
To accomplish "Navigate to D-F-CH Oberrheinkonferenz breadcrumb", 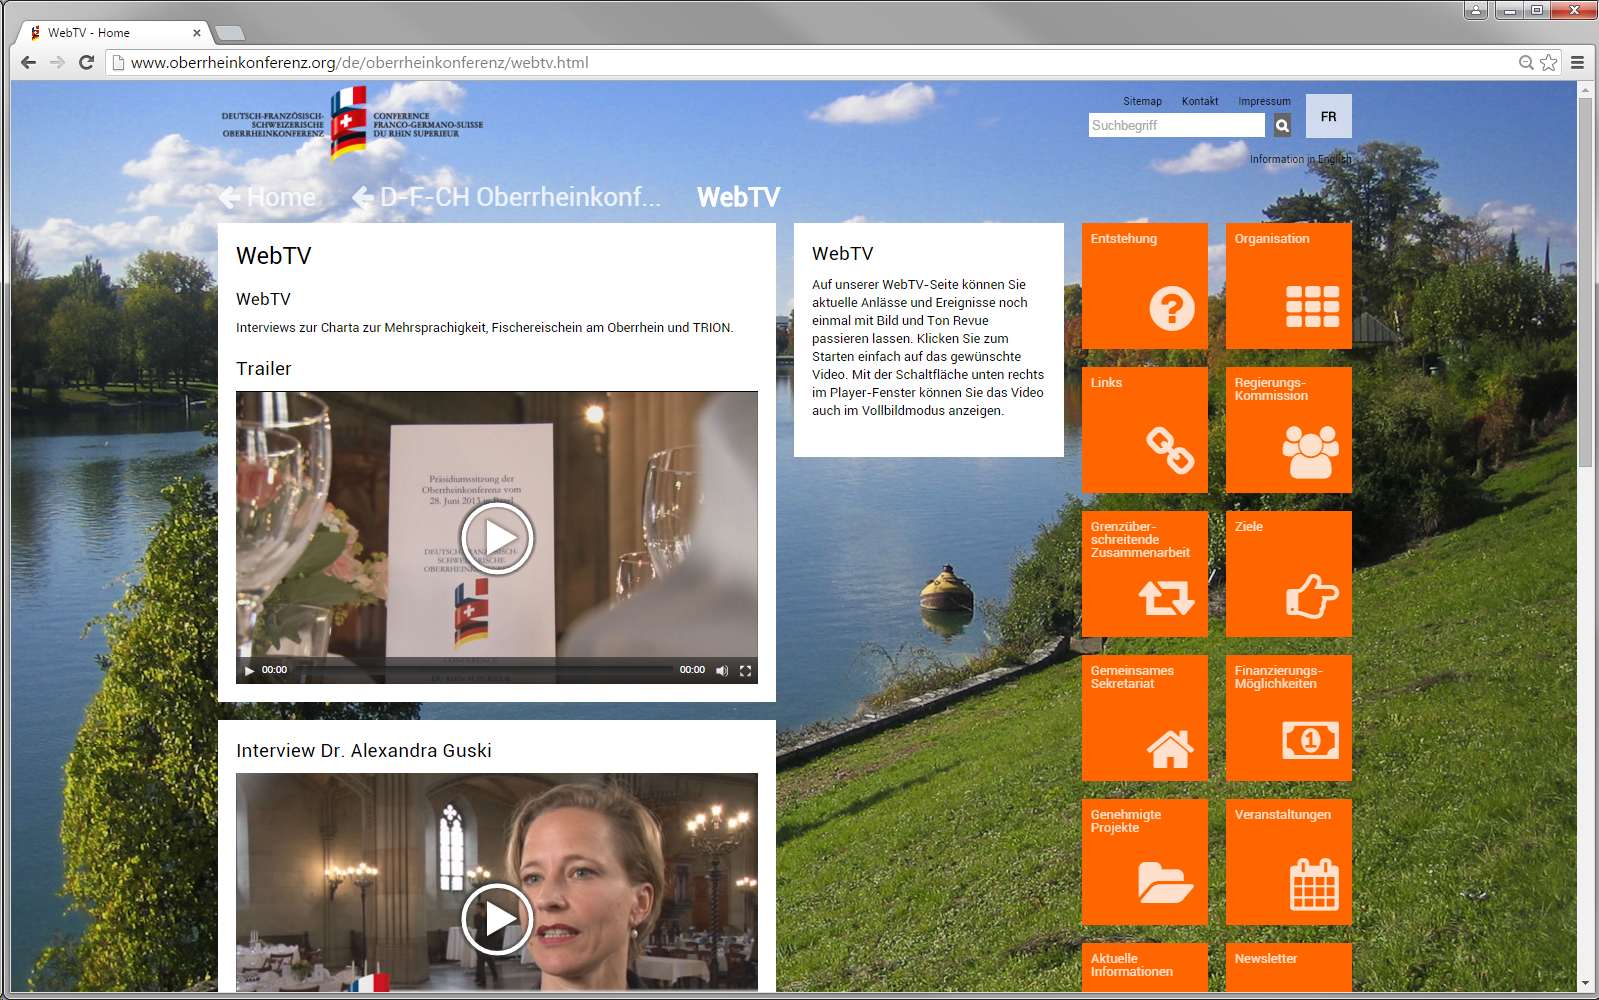I will [x=508, y=198].
